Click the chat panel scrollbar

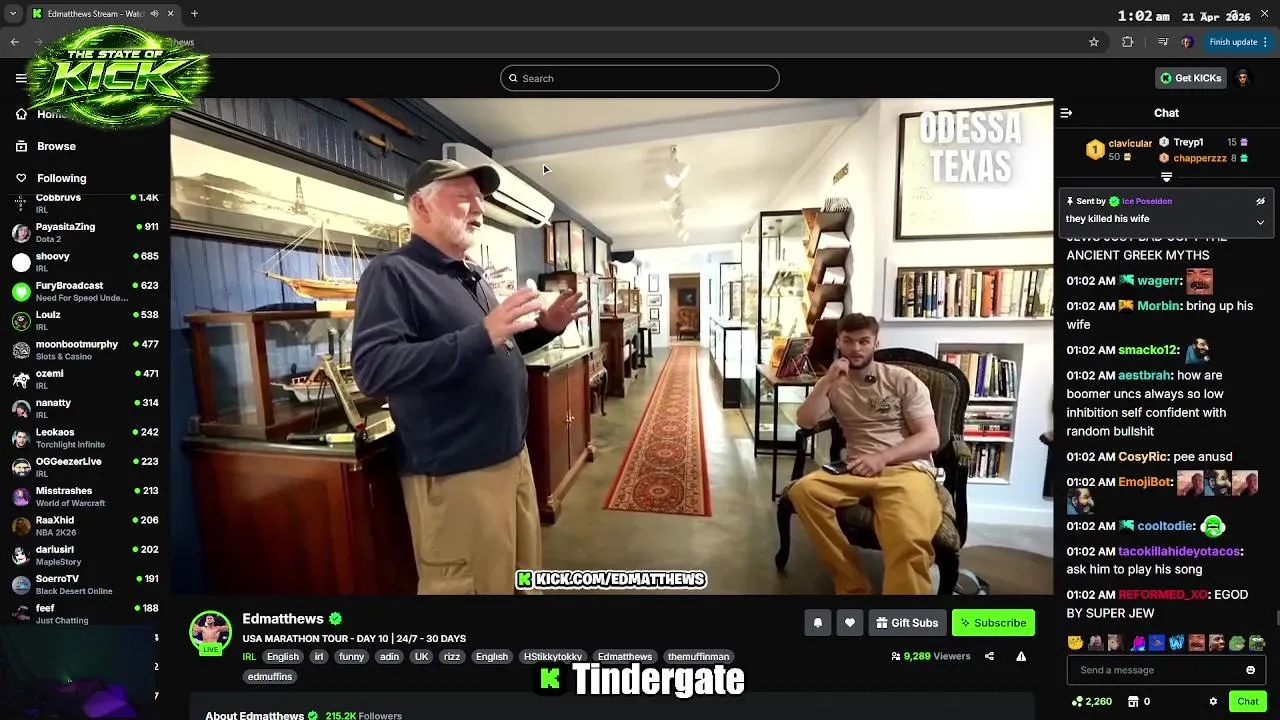tap(1276, 620)
